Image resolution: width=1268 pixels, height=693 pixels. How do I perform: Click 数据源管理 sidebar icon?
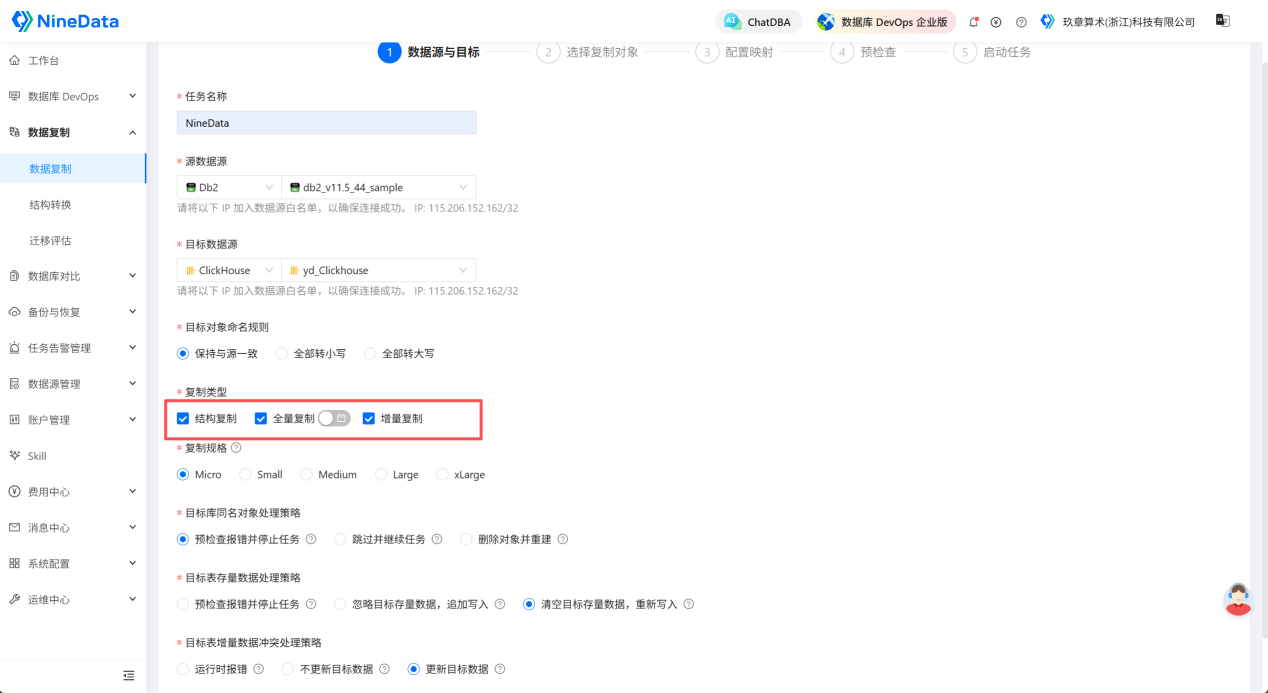(x=14, y=384)
